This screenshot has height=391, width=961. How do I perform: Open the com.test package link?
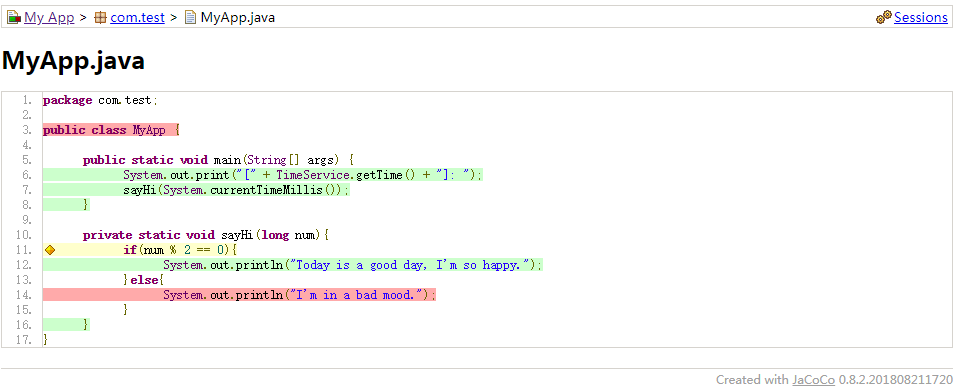coord(137,18)
